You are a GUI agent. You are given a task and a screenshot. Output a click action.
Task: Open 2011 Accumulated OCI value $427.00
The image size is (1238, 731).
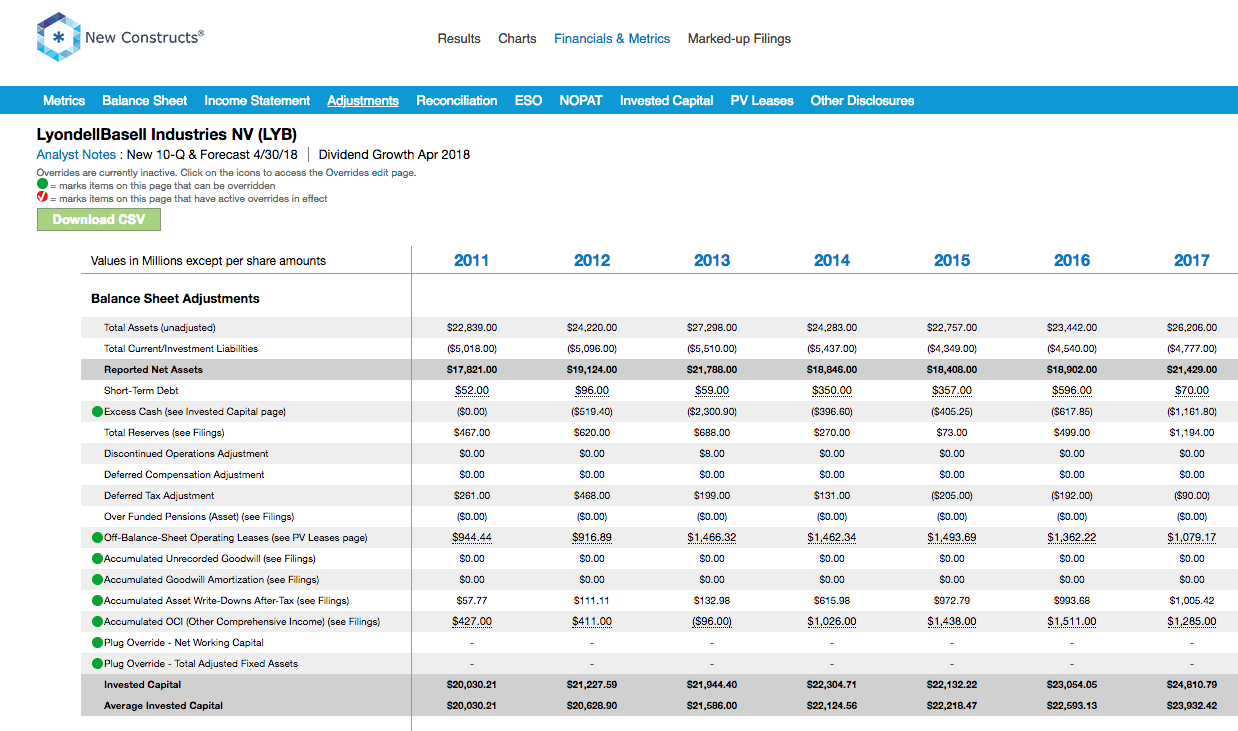472,622
